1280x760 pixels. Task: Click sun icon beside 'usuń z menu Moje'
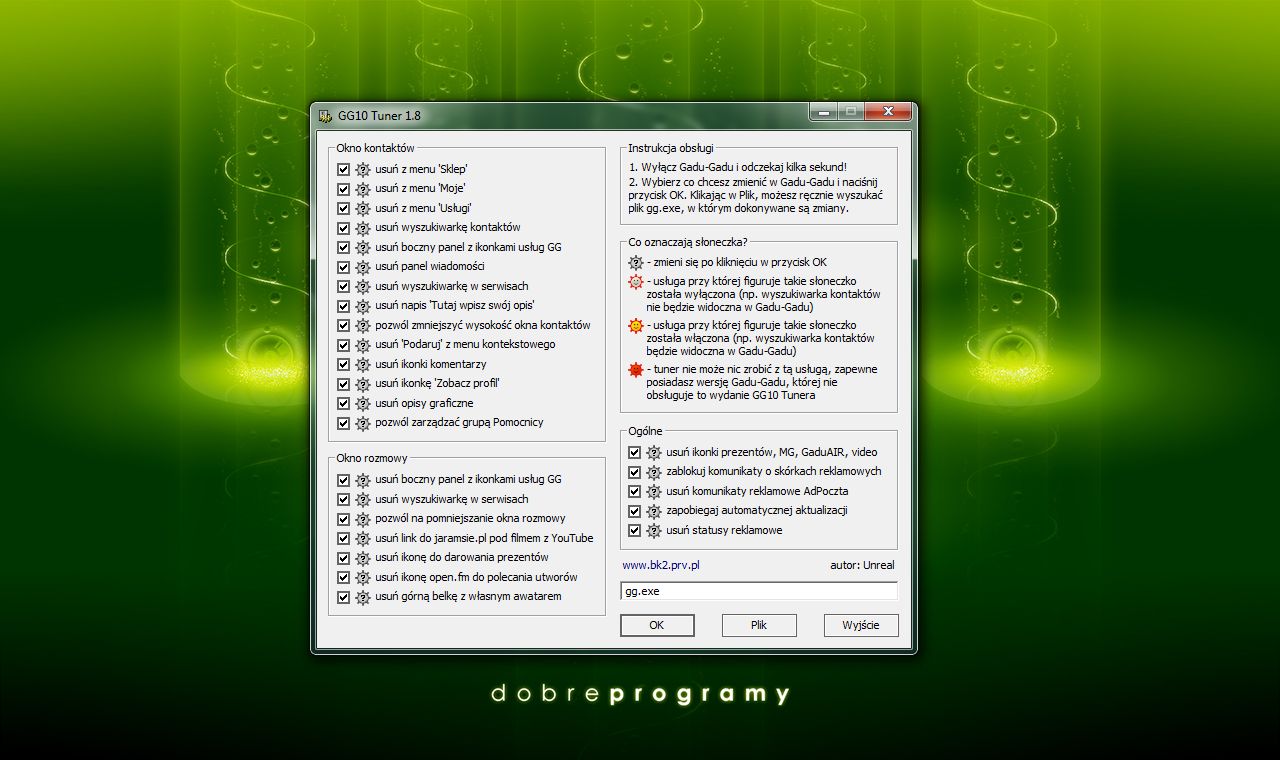[x=363, y=189]
